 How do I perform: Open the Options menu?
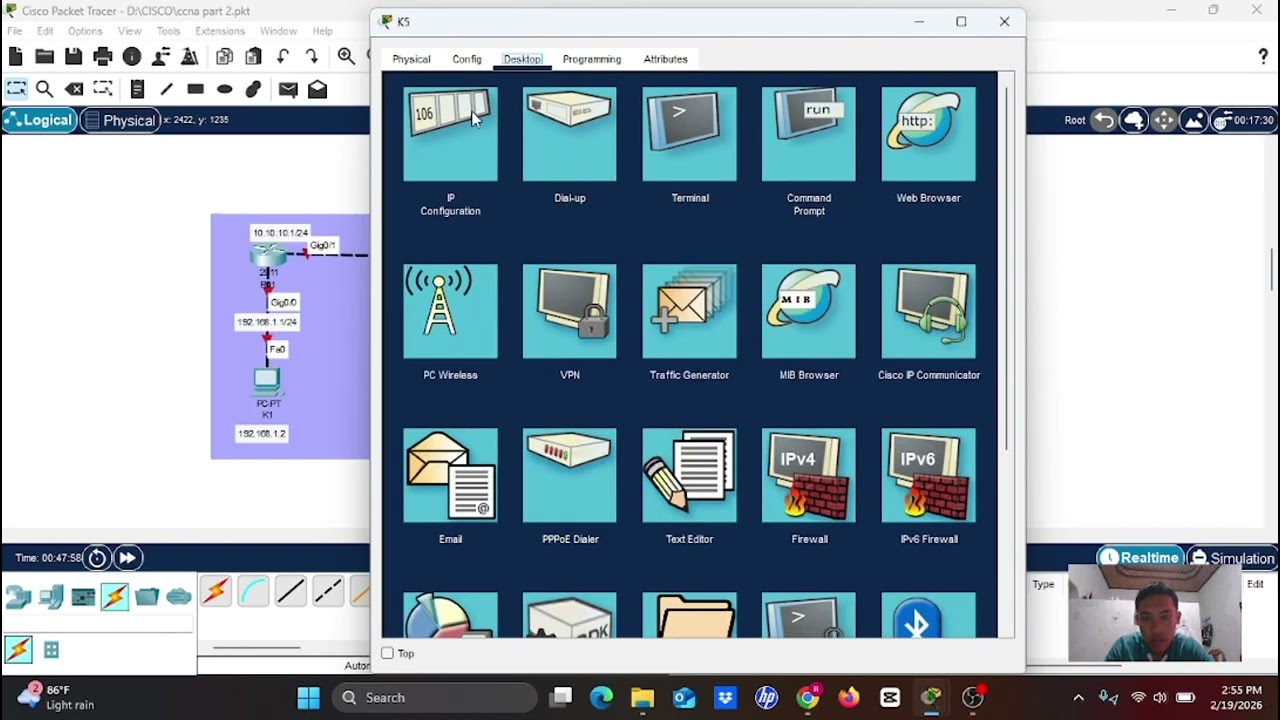pos(85,31)
